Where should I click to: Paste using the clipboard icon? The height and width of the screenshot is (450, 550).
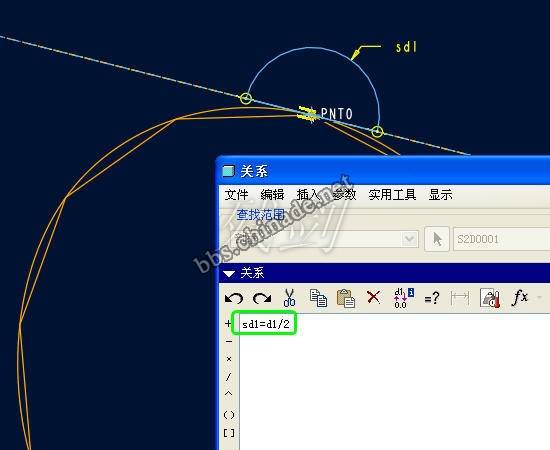[x=346, y=298]
